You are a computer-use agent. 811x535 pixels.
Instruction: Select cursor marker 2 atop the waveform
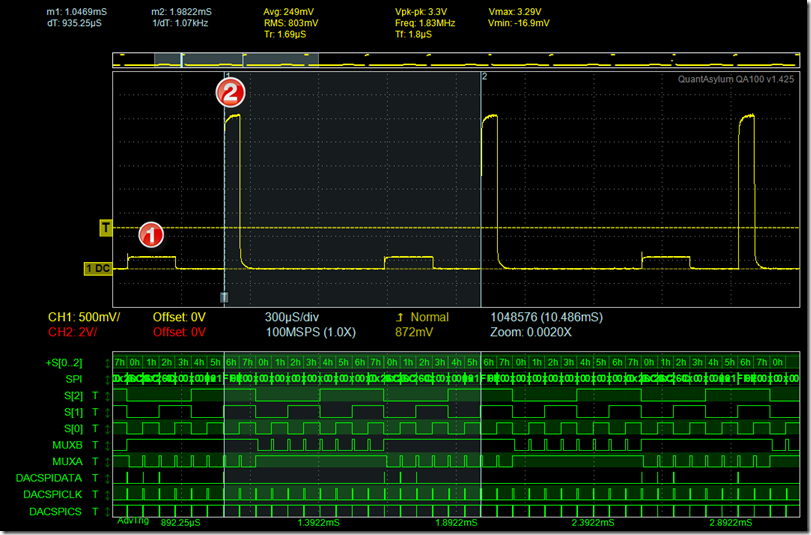[484, 76]
